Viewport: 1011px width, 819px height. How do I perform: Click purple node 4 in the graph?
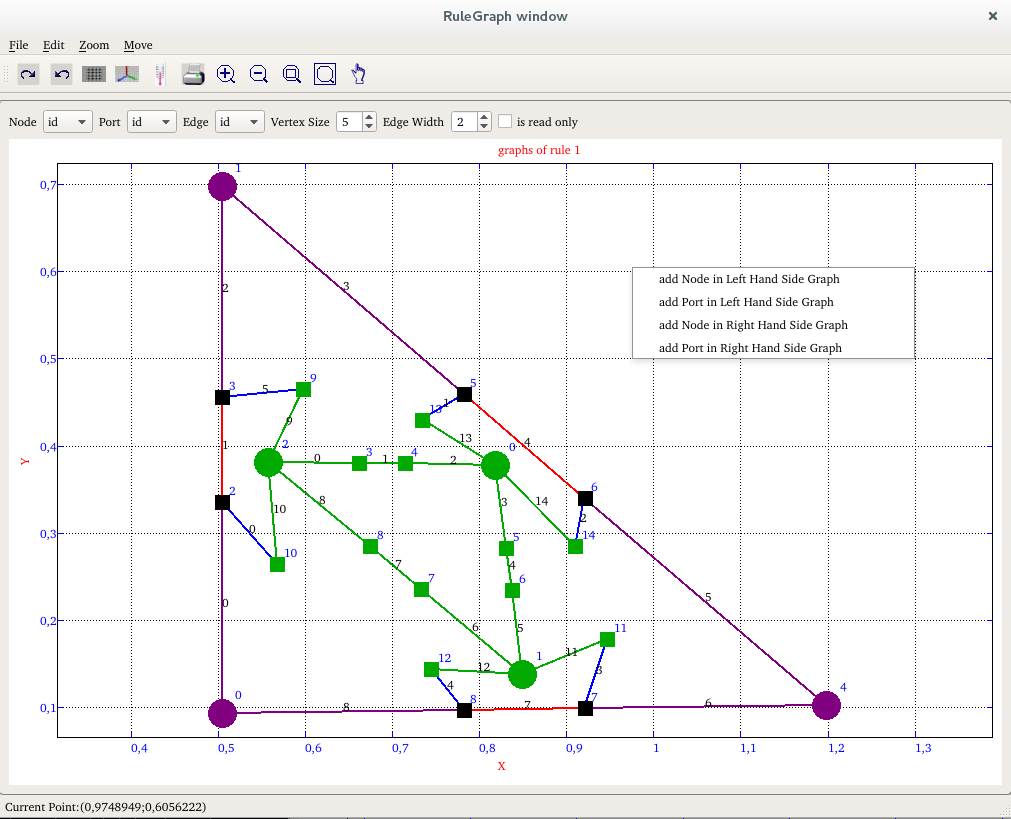(x=826, y=705)
